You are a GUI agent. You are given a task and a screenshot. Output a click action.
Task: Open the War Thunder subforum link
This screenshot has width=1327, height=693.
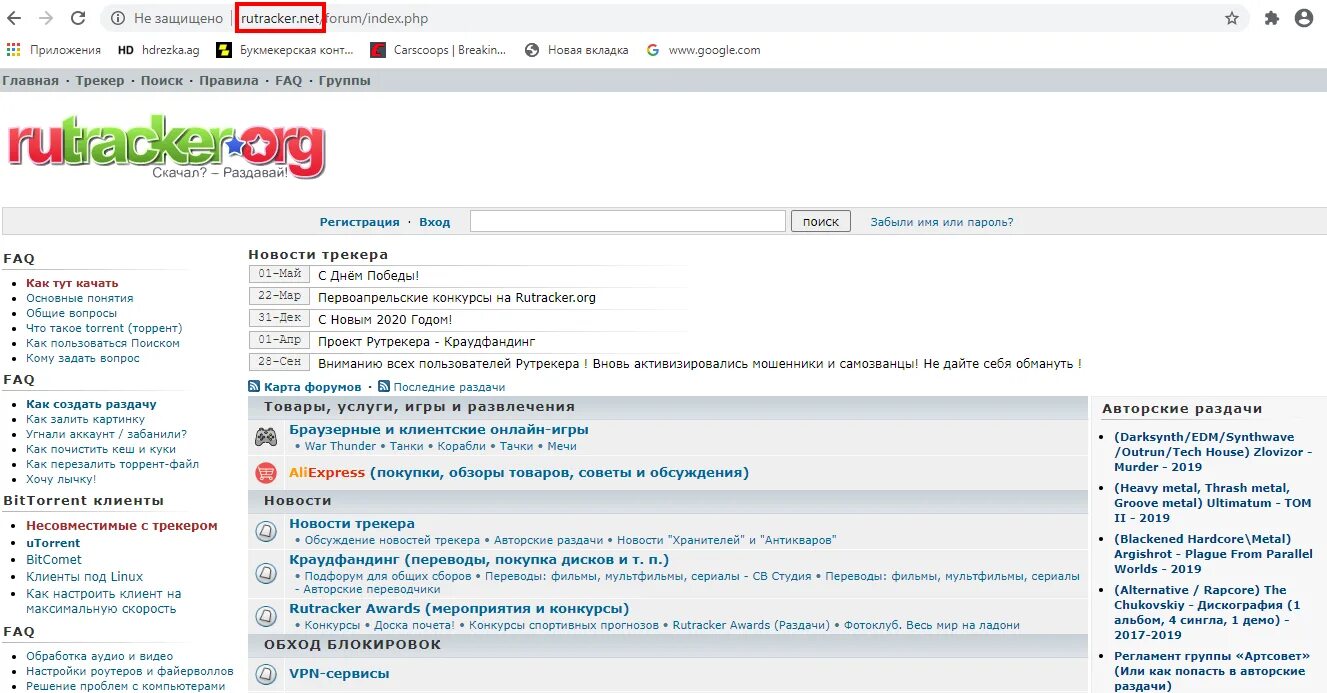pos(340,446)
